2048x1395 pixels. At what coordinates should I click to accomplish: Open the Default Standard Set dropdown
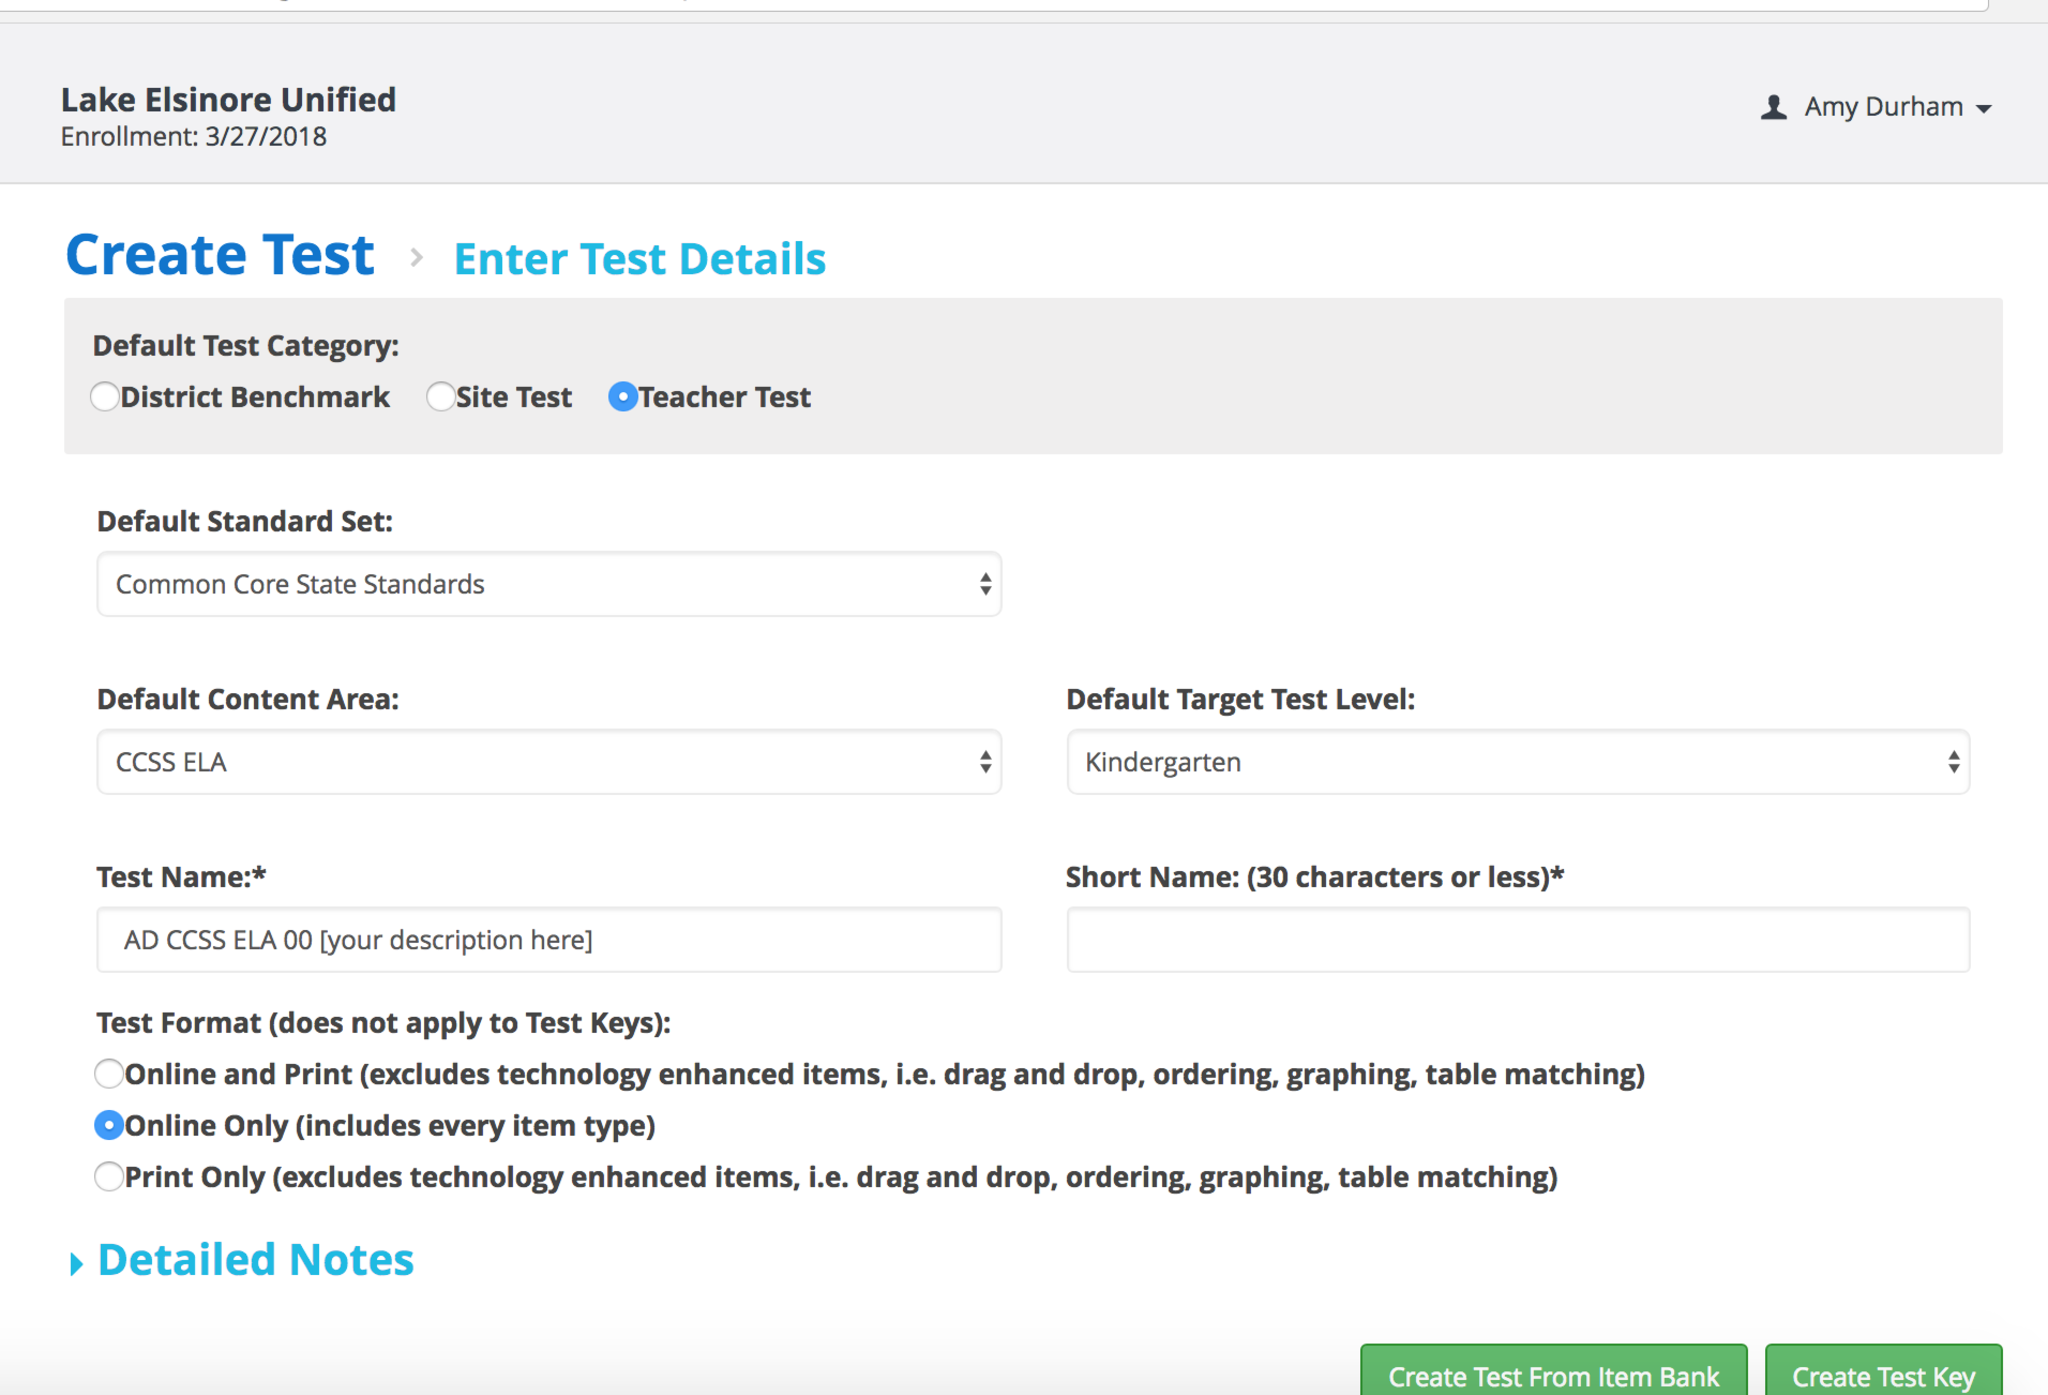[x=548, y=584]
